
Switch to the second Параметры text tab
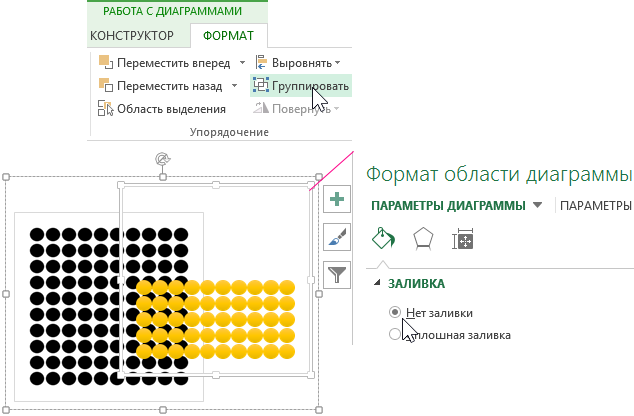coord(596,205)
